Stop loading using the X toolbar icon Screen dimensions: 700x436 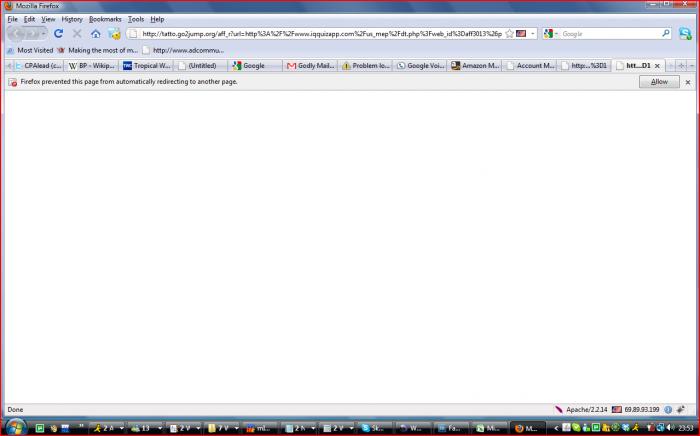coord(77,33)
